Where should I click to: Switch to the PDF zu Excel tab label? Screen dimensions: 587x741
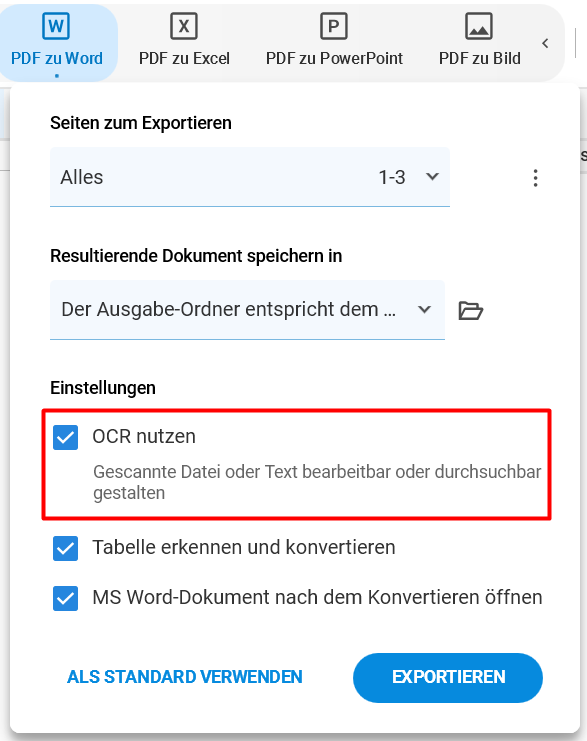[184, 58]
